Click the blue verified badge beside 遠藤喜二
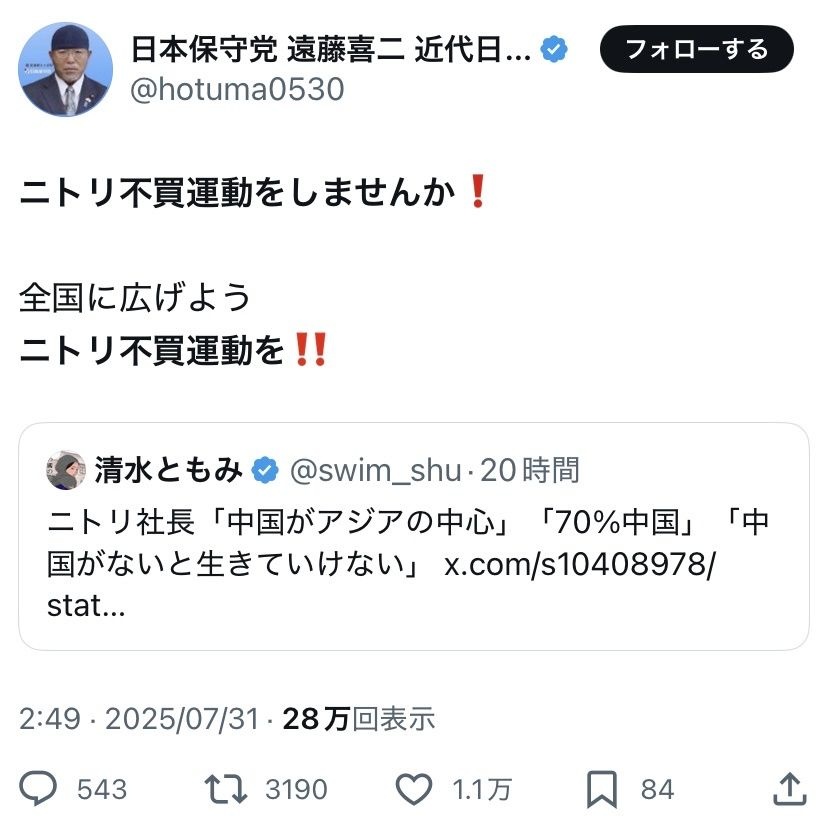Image resolution: width=828 pixels, height=834 pixels. pos(554,49)
